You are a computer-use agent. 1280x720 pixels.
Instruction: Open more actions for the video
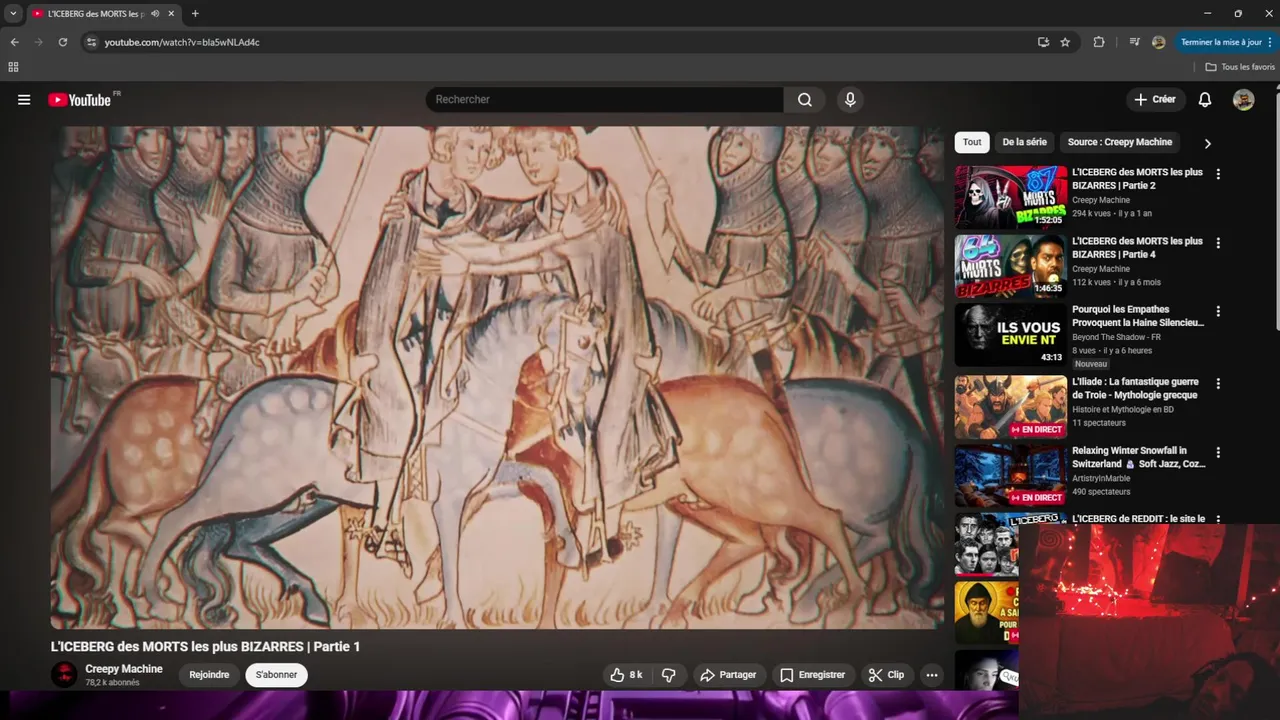point(932,675)
